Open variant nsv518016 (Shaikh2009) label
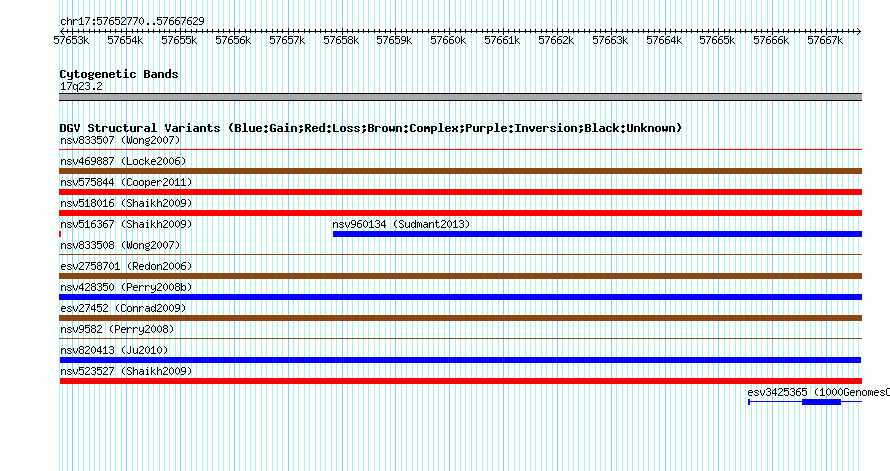 coord(126,203)
